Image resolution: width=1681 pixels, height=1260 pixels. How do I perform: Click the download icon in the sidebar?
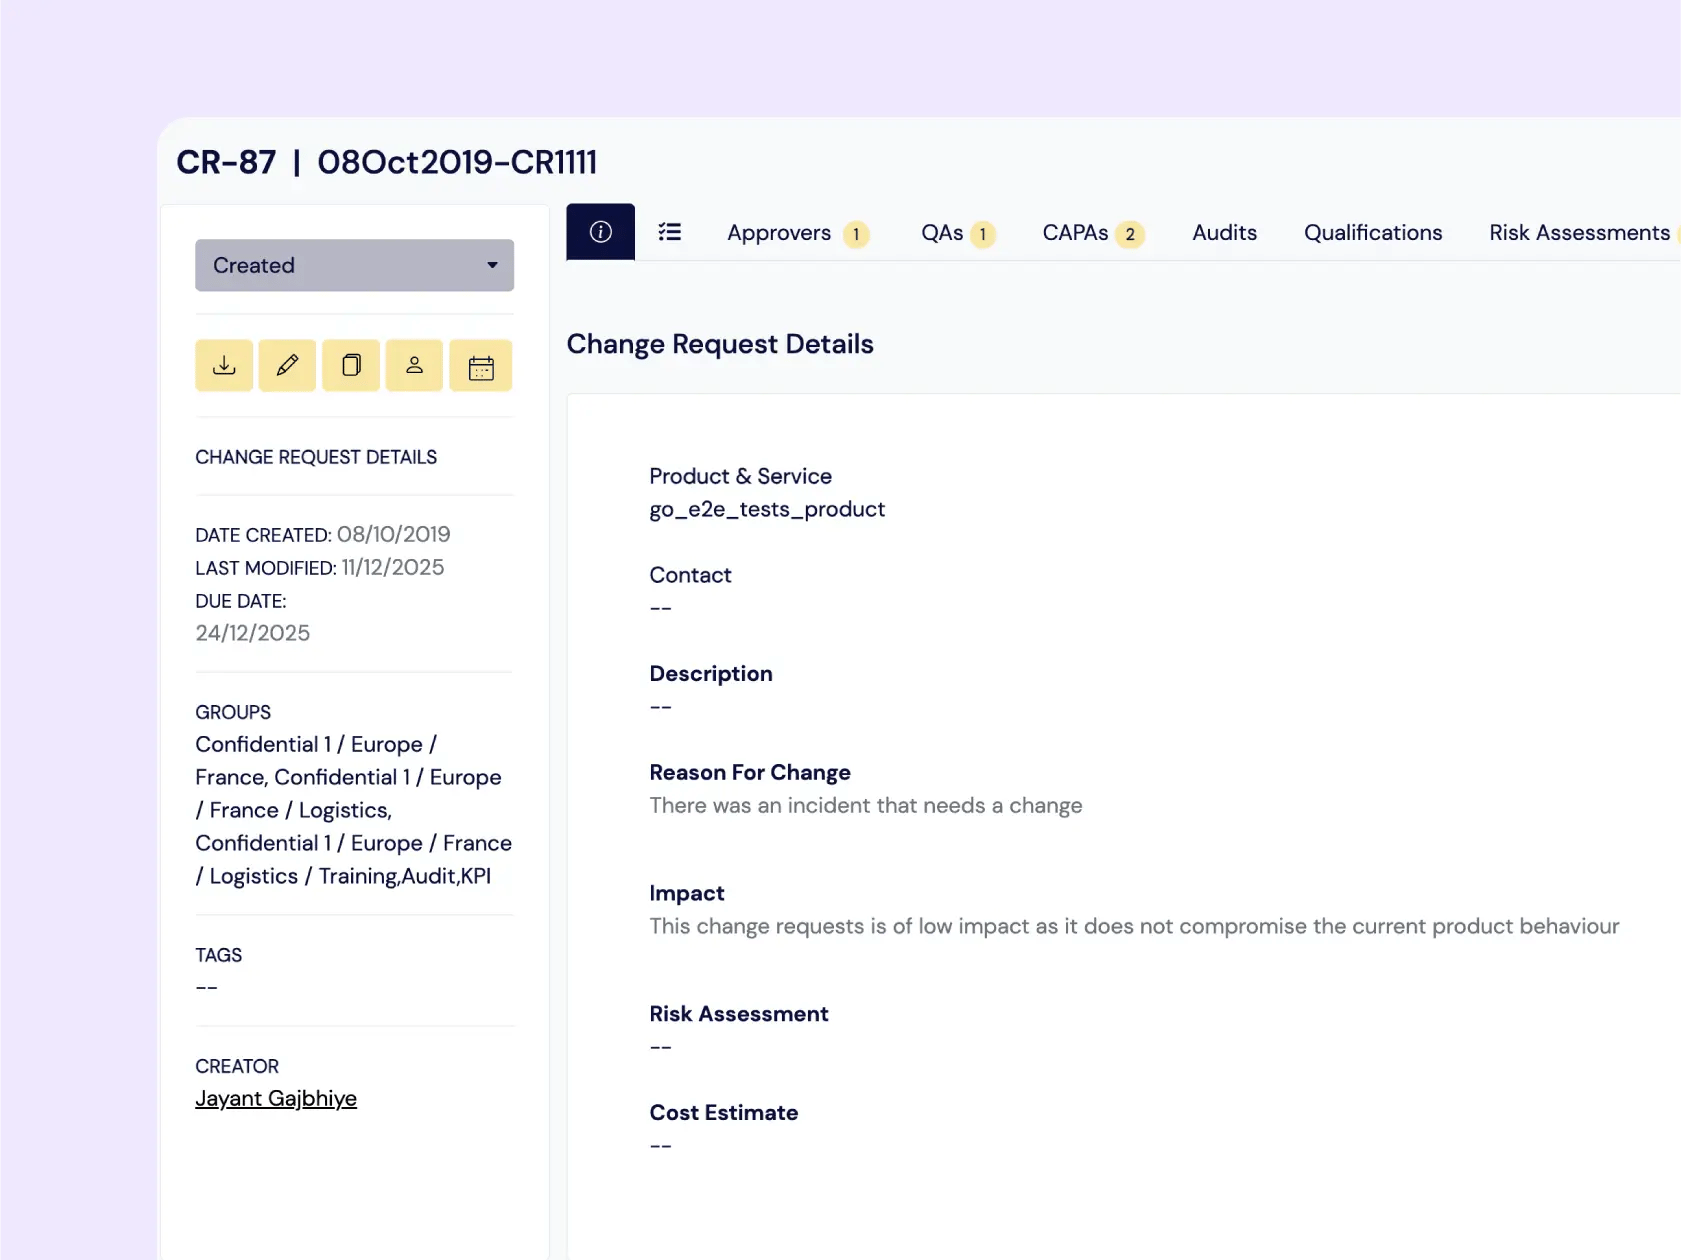click(223, 365)
